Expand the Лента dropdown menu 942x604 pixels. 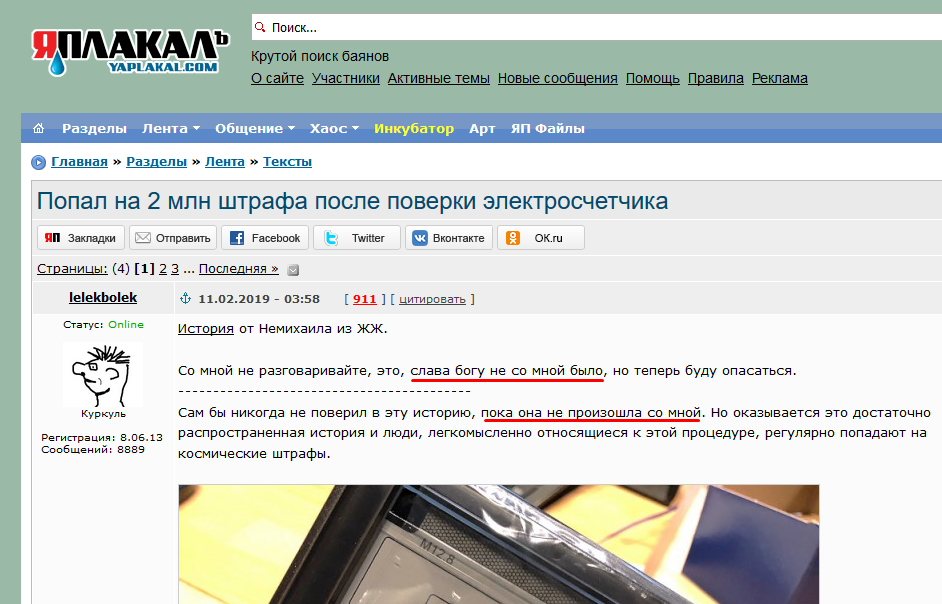[171, 129]
